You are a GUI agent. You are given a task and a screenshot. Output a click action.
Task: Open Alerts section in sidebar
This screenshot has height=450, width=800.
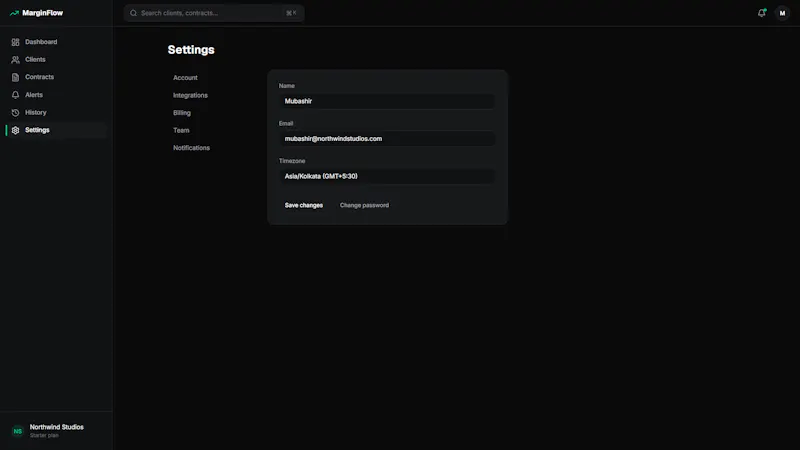point(34,95)
